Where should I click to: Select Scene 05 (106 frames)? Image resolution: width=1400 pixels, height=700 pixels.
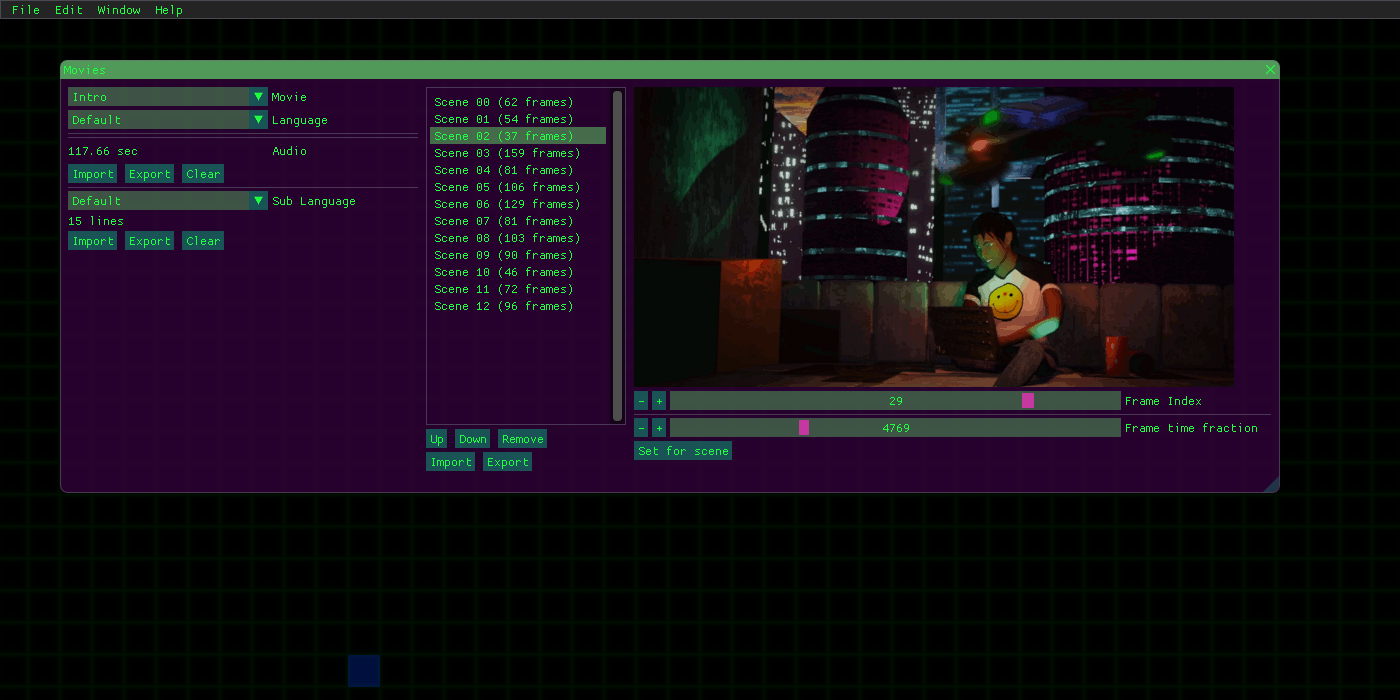[518, 187]
